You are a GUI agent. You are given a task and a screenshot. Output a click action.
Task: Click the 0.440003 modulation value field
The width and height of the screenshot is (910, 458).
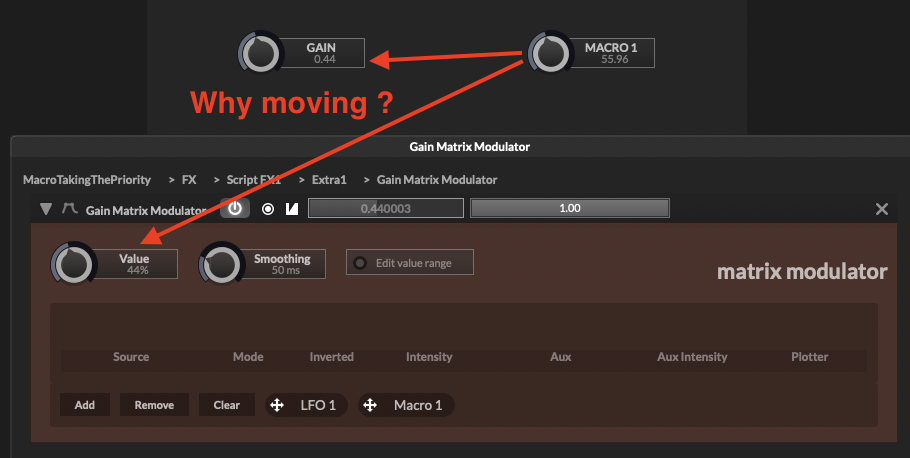pyautogui.click(x=386, y=209)
